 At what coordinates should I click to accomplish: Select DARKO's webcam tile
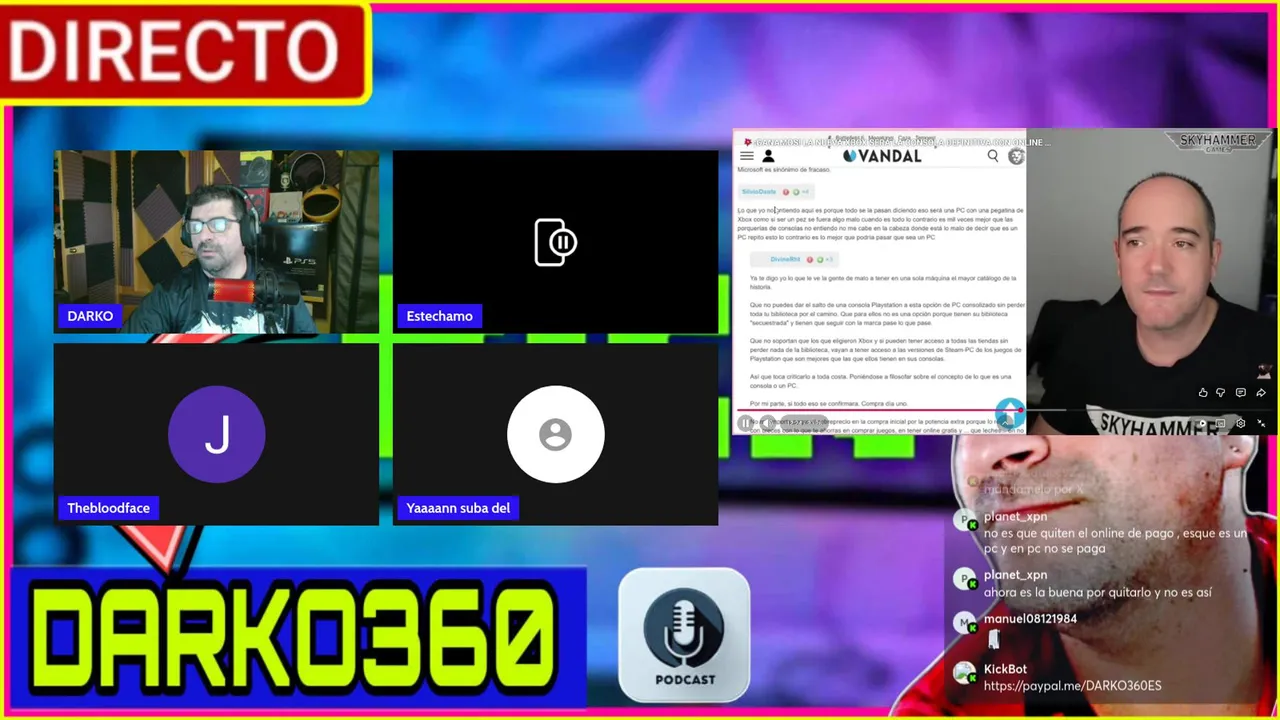click(216, 241)
